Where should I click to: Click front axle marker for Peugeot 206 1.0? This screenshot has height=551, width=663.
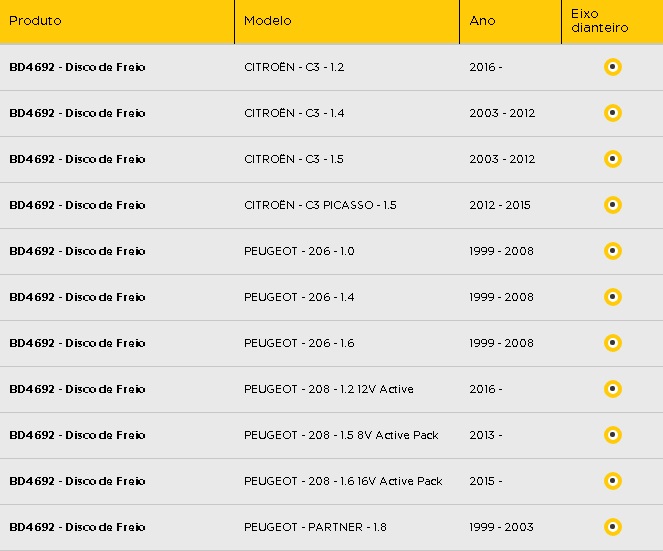point(613,251)
